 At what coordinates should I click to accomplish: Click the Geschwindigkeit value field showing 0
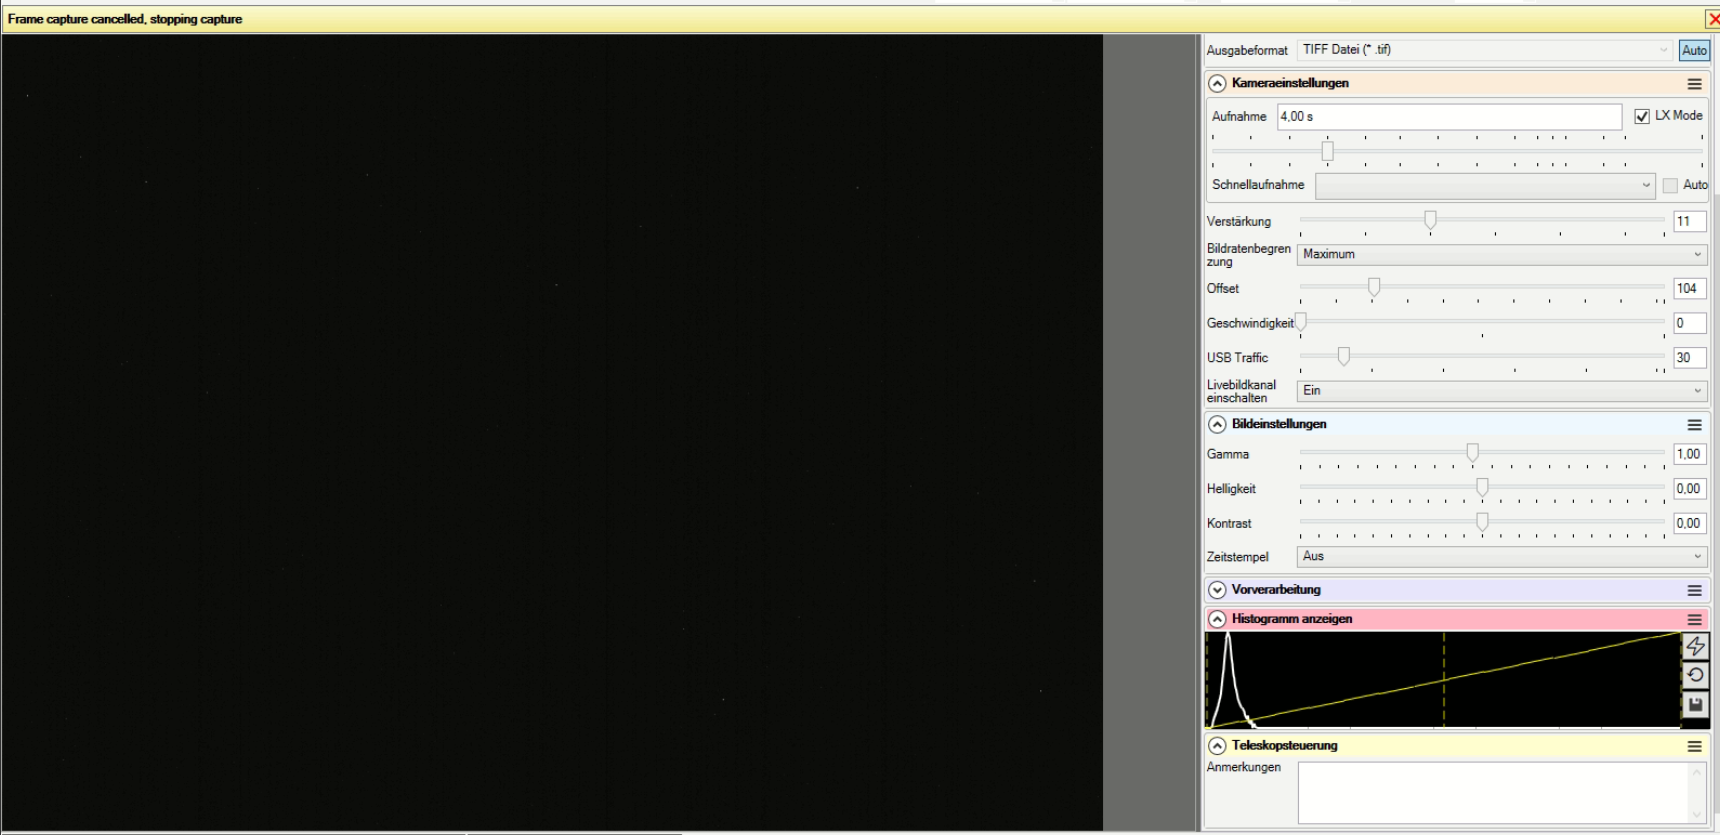(1689, 323)
